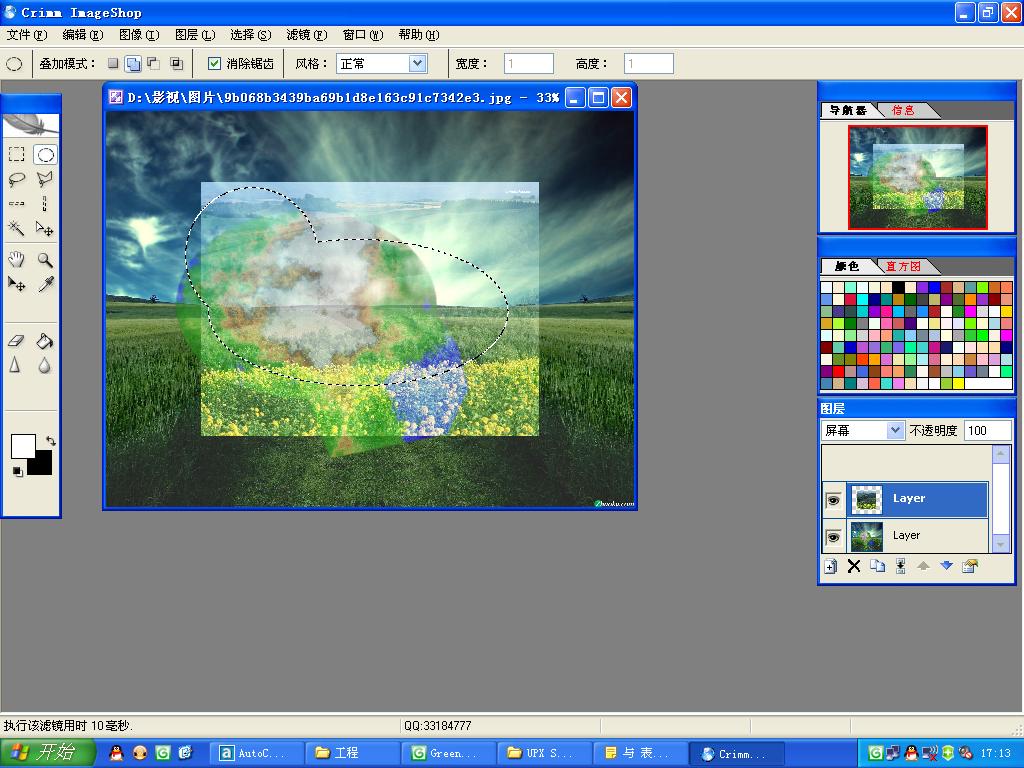Viewport: 1024px width, 768px height.
Task: Switch to the 信息 info tab
Action: tap(903, 110)
